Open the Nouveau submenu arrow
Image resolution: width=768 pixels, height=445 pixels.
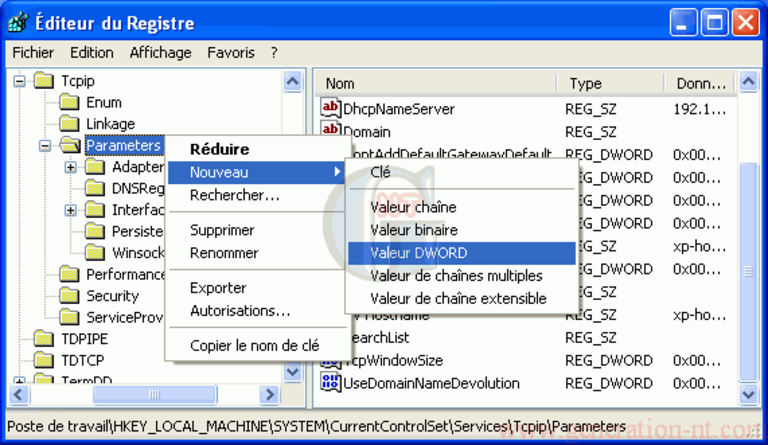(x=337, y=172)
